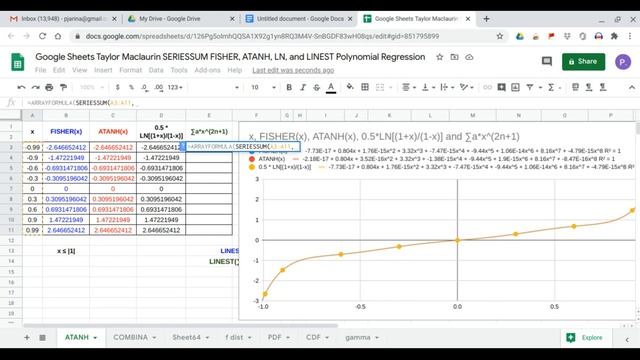Image resolution: width=640 pixels, height=360 pixels.
Task: Click the insert link icon
Action: 487,87
